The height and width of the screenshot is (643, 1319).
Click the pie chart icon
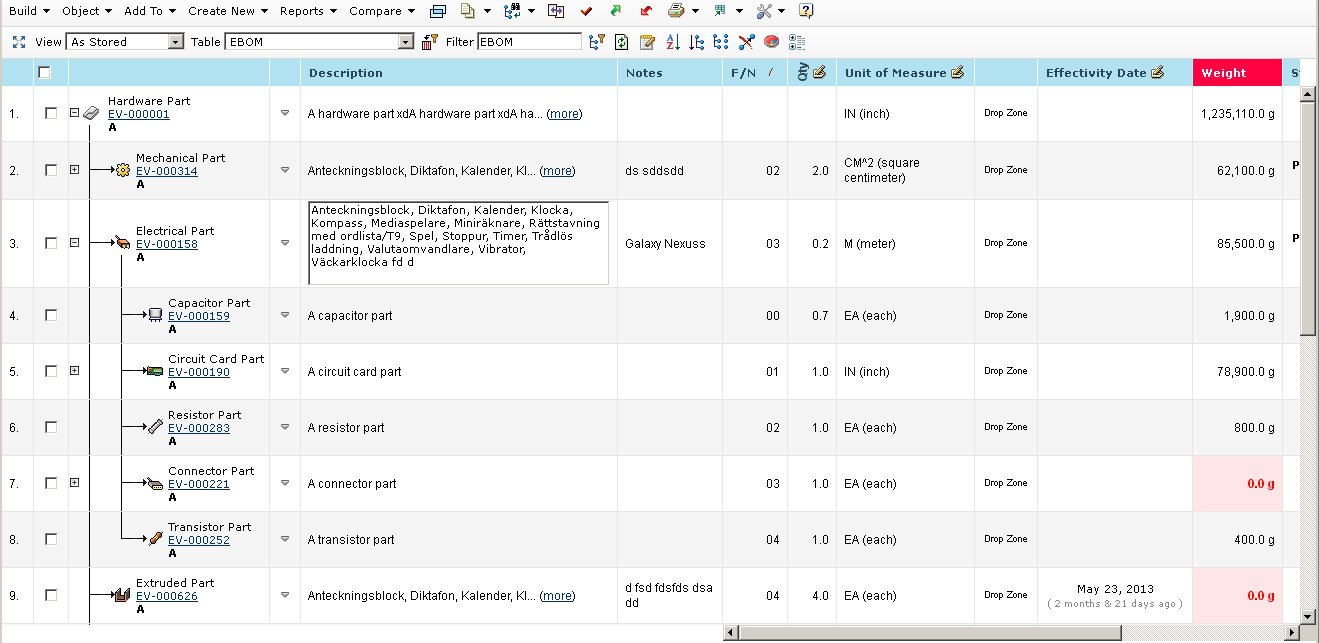[x=771, y=42]
